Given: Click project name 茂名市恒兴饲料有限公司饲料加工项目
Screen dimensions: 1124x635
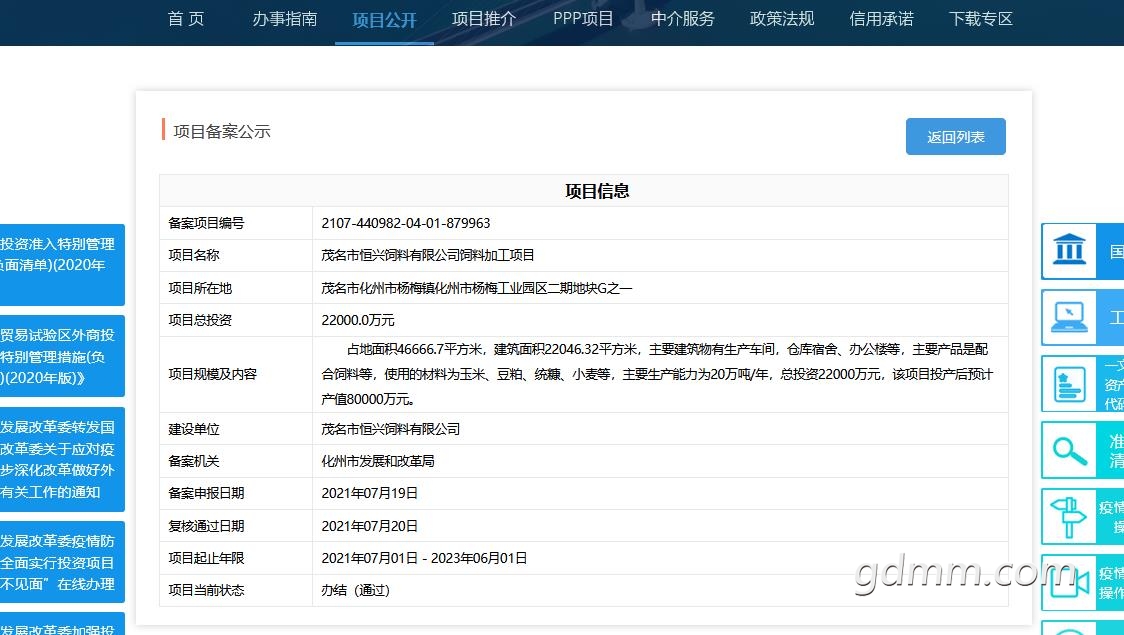Looking at the screenshot, I should click(x=427, y=255).
